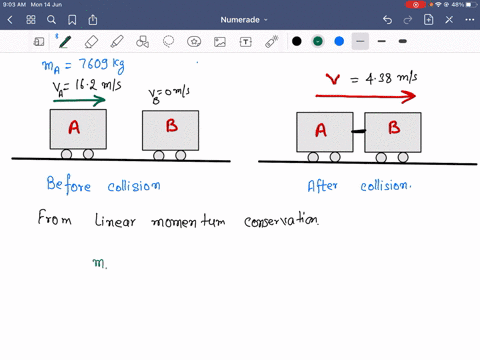Redo the last undone stroke

[408, 20]
